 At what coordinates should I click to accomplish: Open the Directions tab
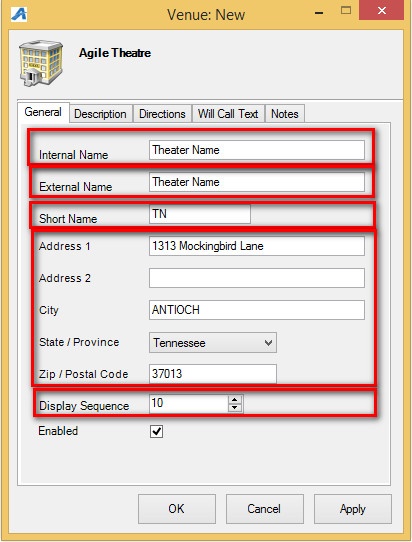(x=162, y=114)
